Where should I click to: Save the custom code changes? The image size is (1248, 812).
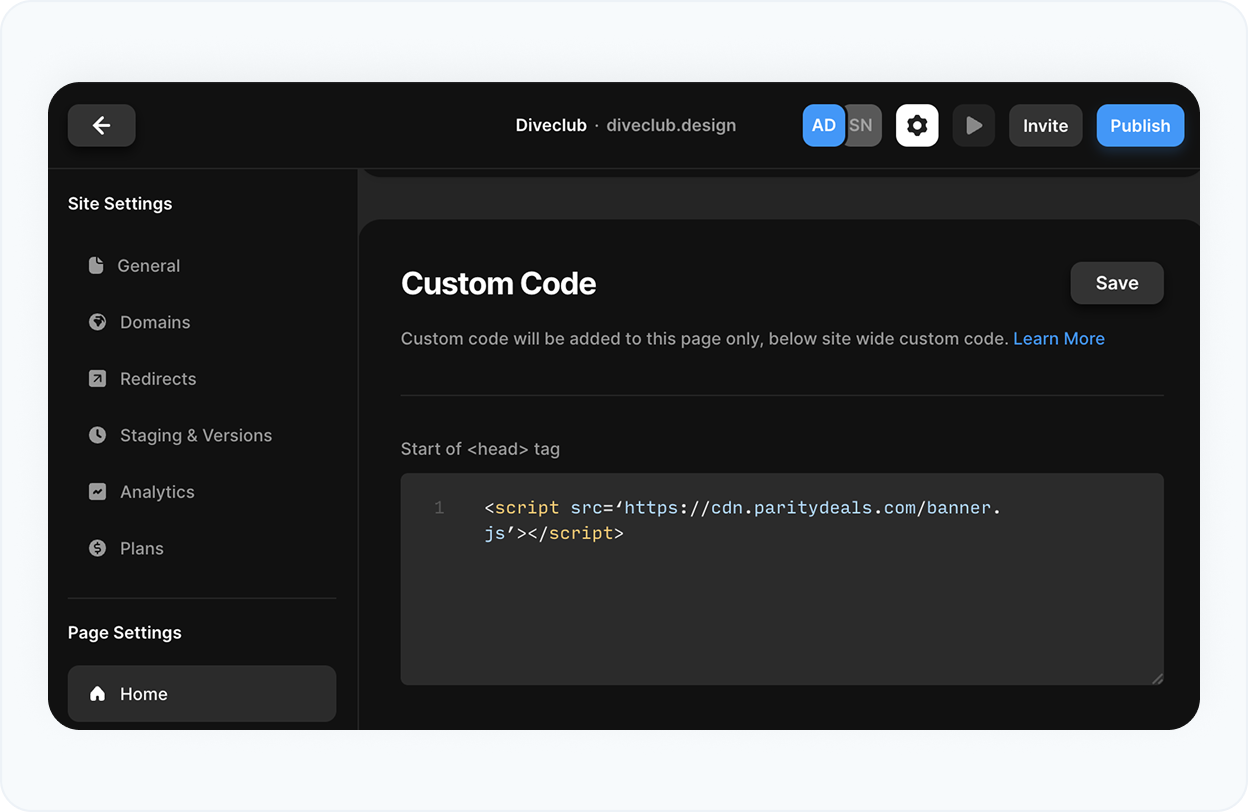1116,283
